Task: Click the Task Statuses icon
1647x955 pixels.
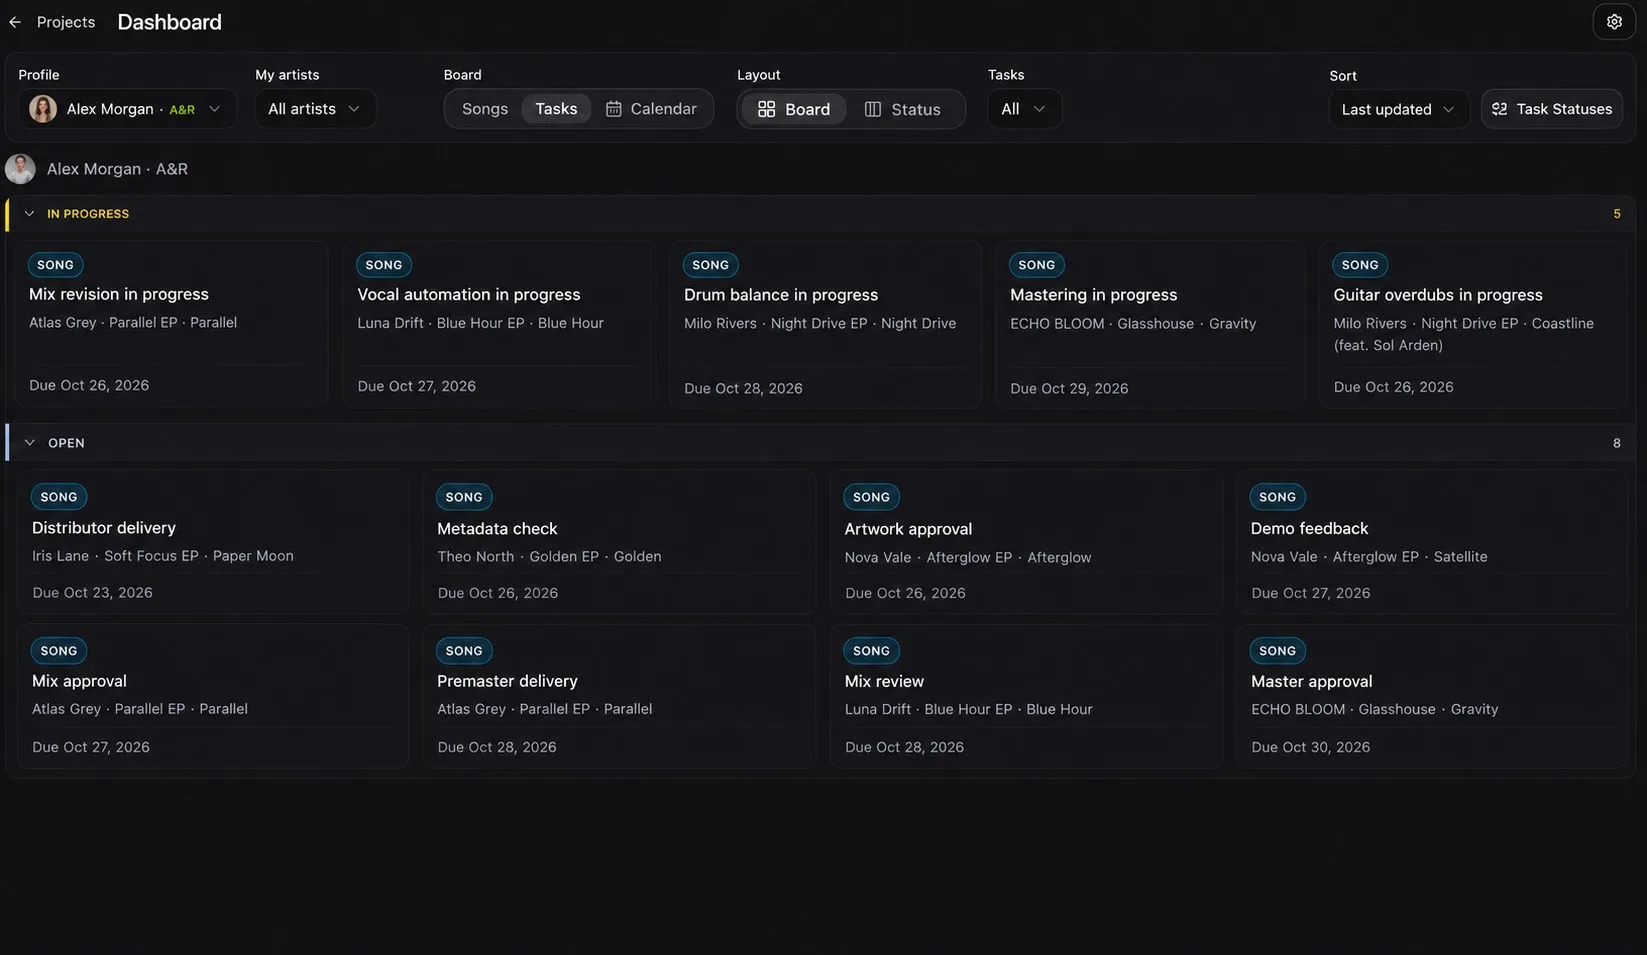Action: point(1499,109)
